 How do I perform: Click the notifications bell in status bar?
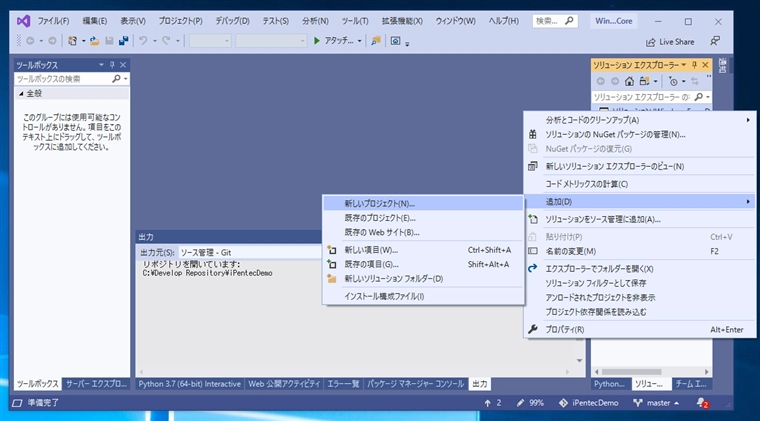click(x=702, y=403)
